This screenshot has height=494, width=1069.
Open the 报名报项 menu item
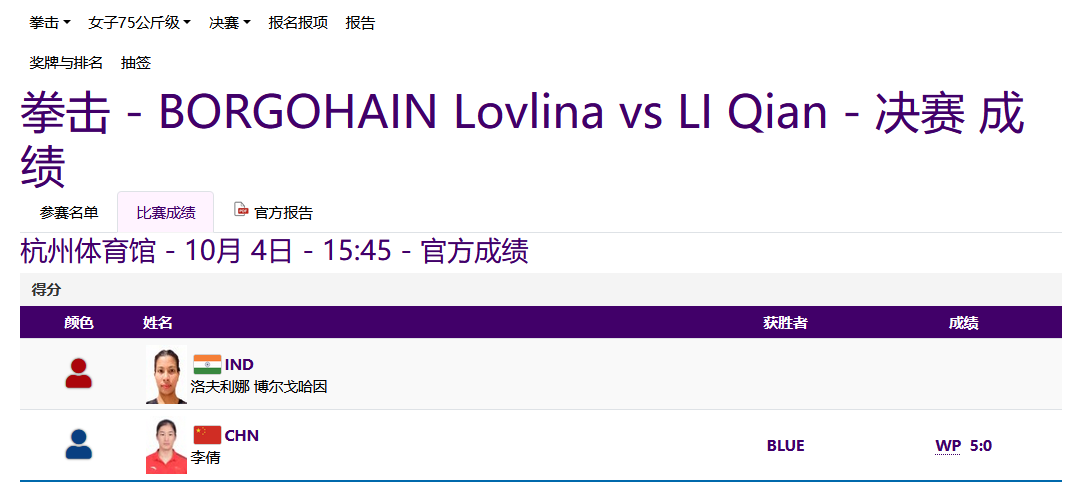coord(298,23)
